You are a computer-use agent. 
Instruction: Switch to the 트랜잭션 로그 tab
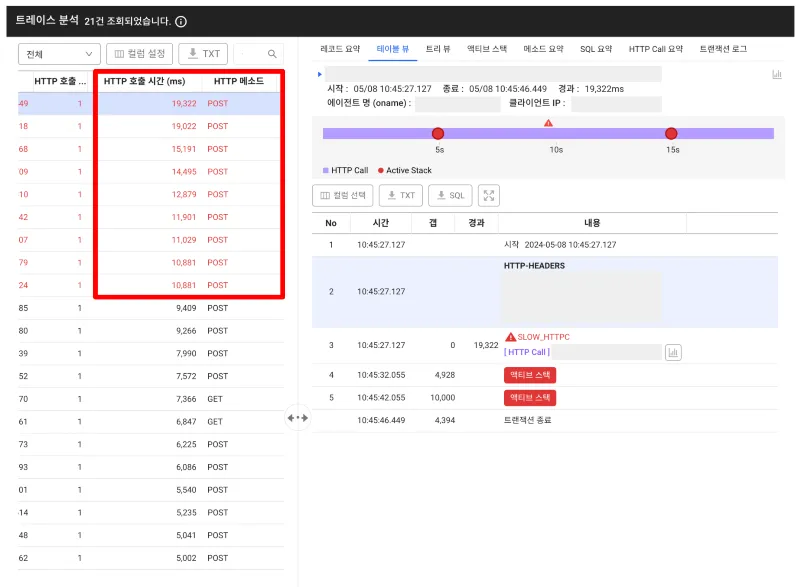723,49
